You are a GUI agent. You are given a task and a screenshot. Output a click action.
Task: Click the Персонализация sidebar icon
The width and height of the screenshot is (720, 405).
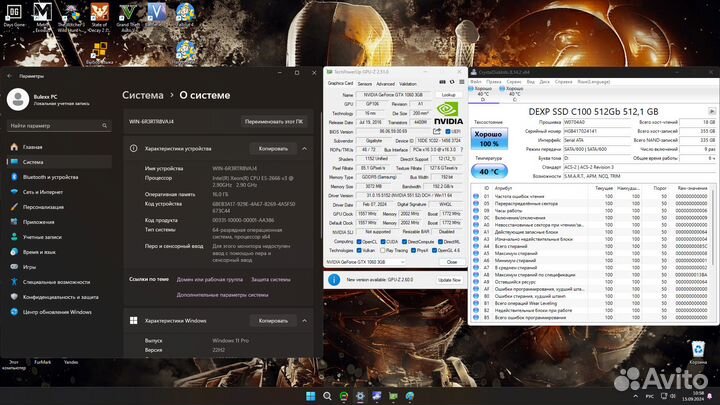[x=12, y=206]
